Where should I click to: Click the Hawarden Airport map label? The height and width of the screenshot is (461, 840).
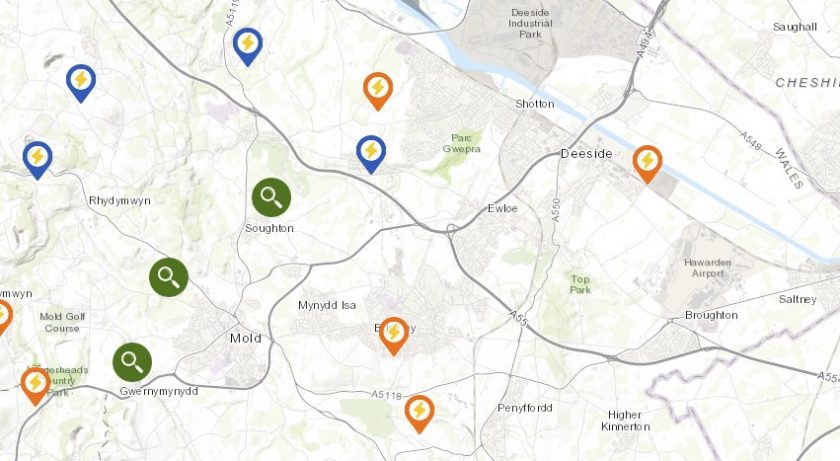[x=708, y=268]
